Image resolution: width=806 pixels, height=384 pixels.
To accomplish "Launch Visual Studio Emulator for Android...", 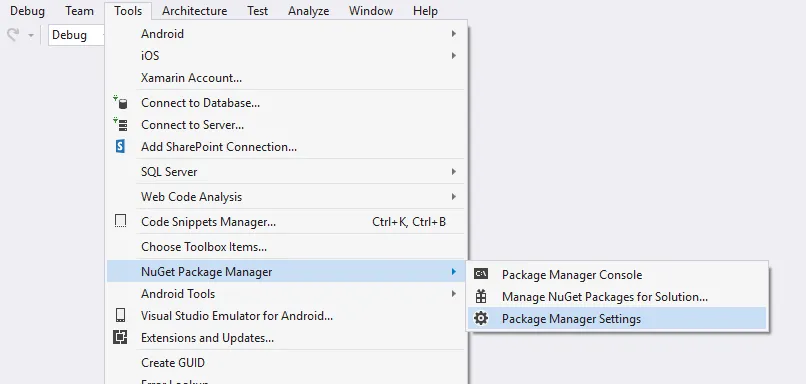I will [286, 316].
